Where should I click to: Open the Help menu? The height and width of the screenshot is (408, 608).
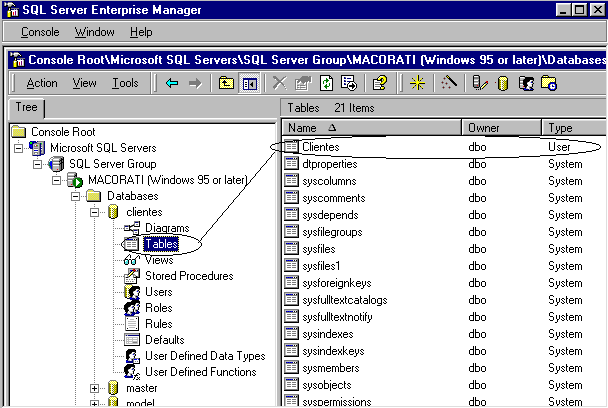tap(141, 32)
